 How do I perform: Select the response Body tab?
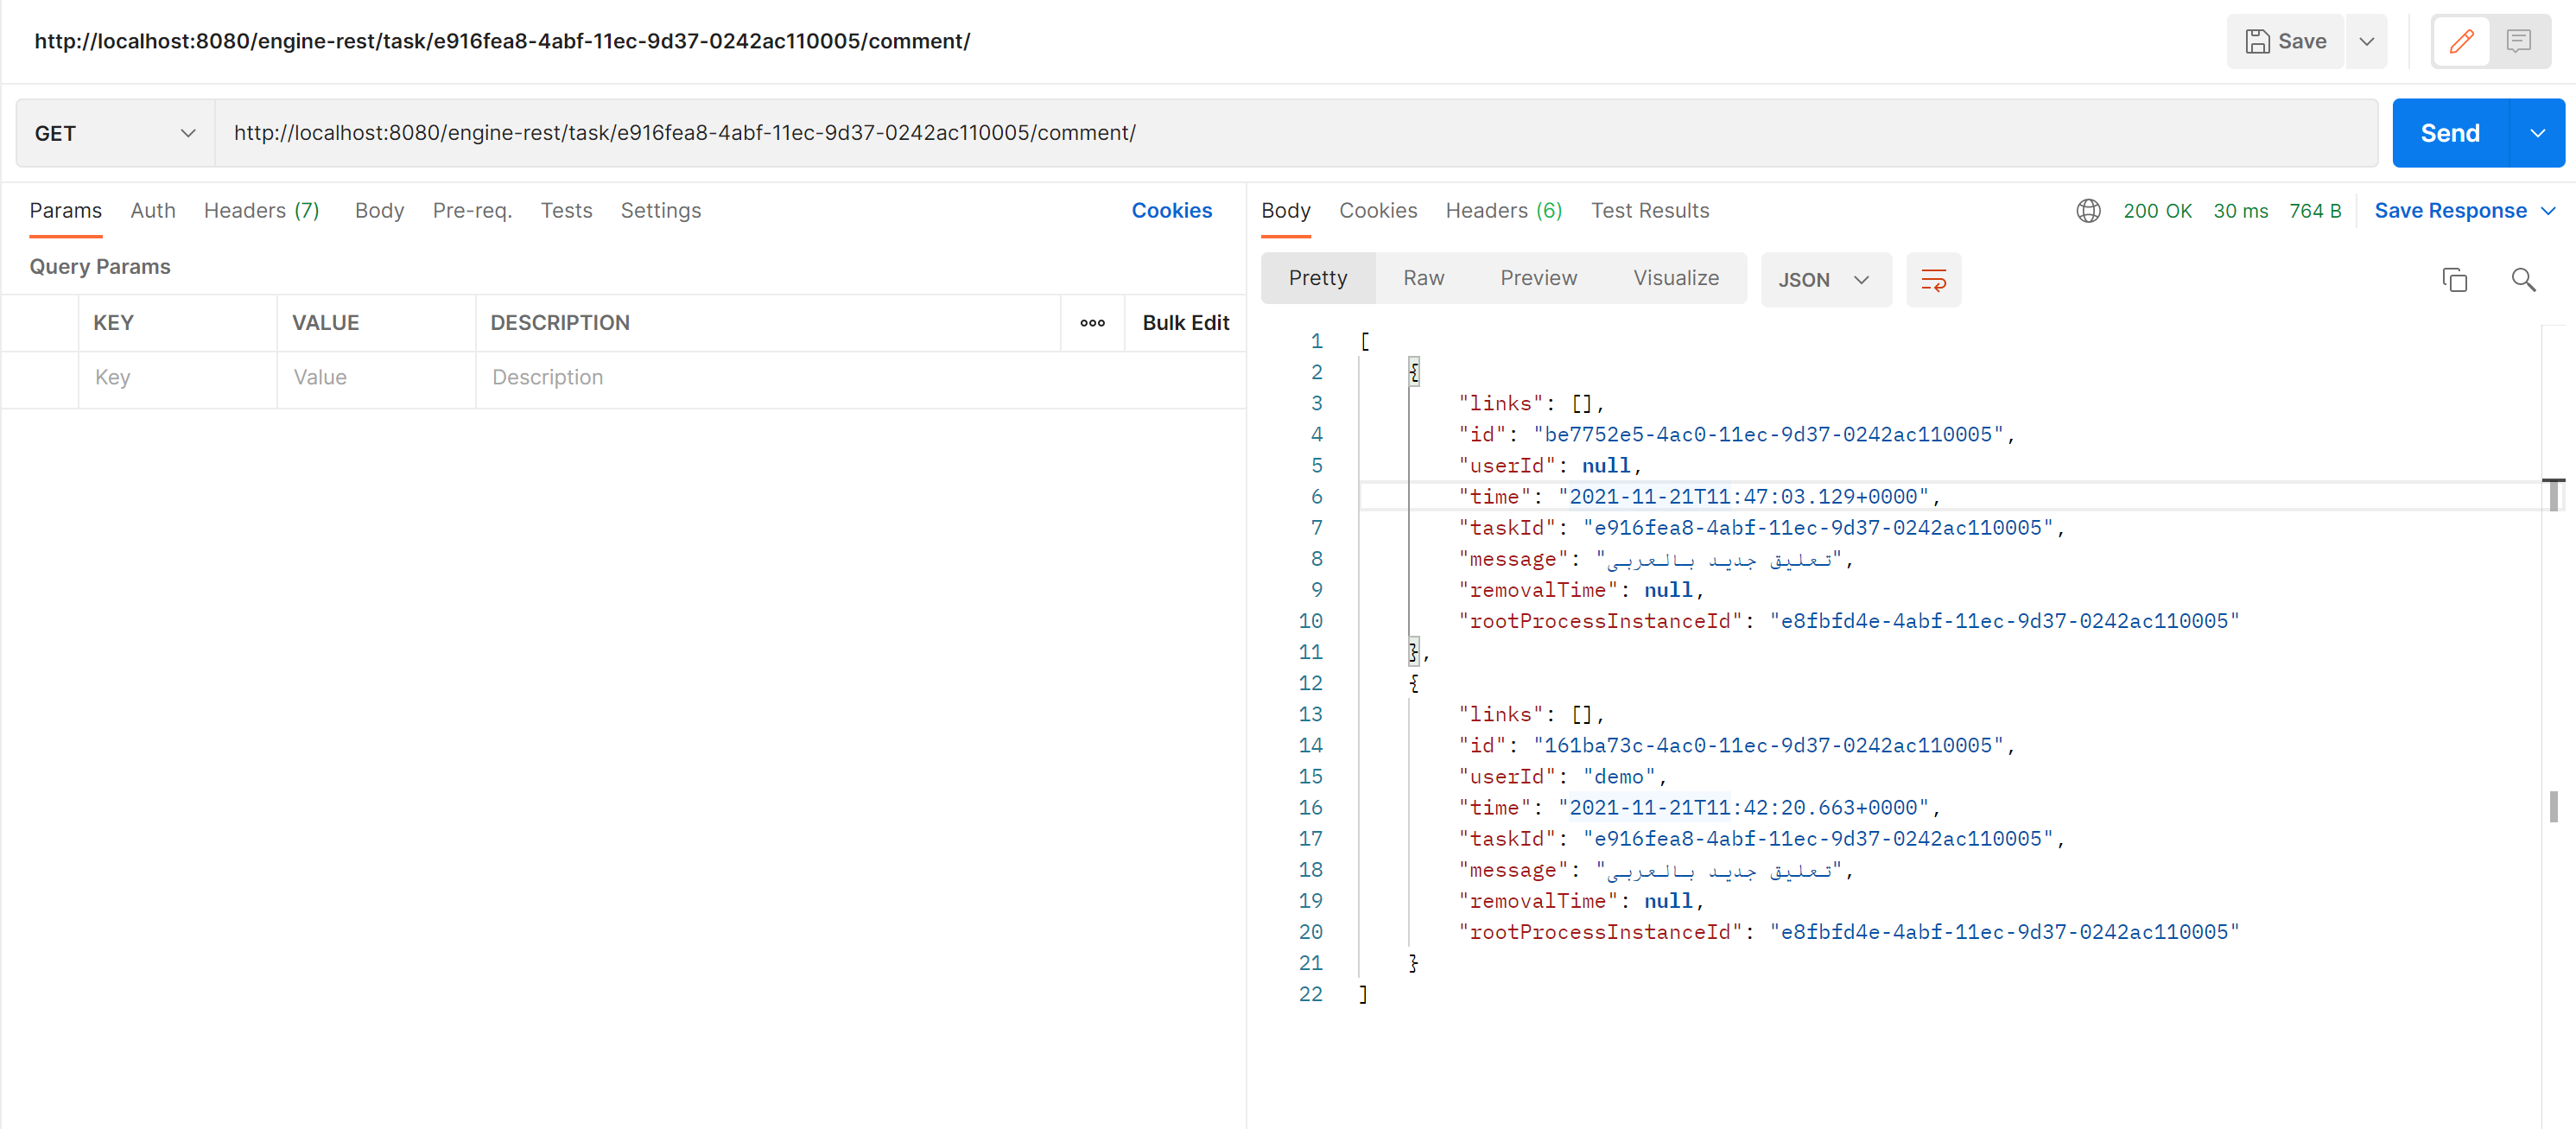tap(1286, 211)
